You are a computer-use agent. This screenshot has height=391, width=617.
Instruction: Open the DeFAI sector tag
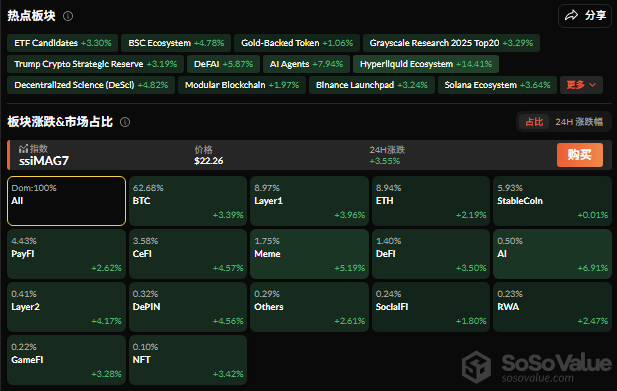[223, 64]
